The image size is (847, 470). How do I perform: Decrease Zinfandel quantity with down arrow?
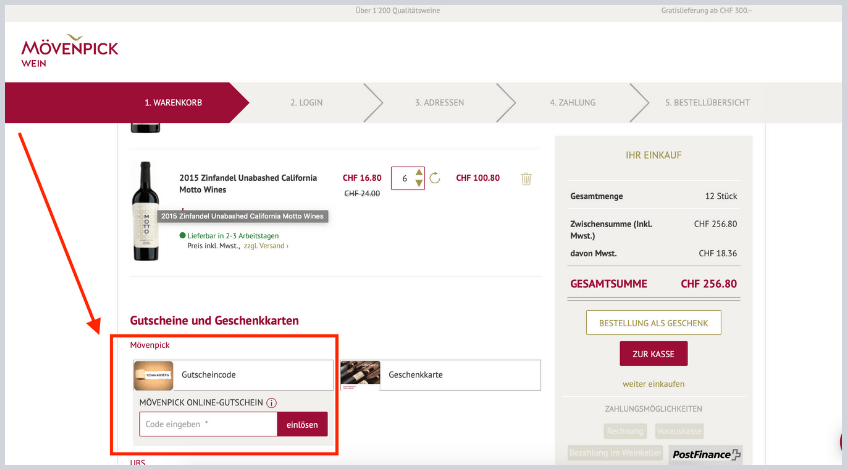[419, 183]
